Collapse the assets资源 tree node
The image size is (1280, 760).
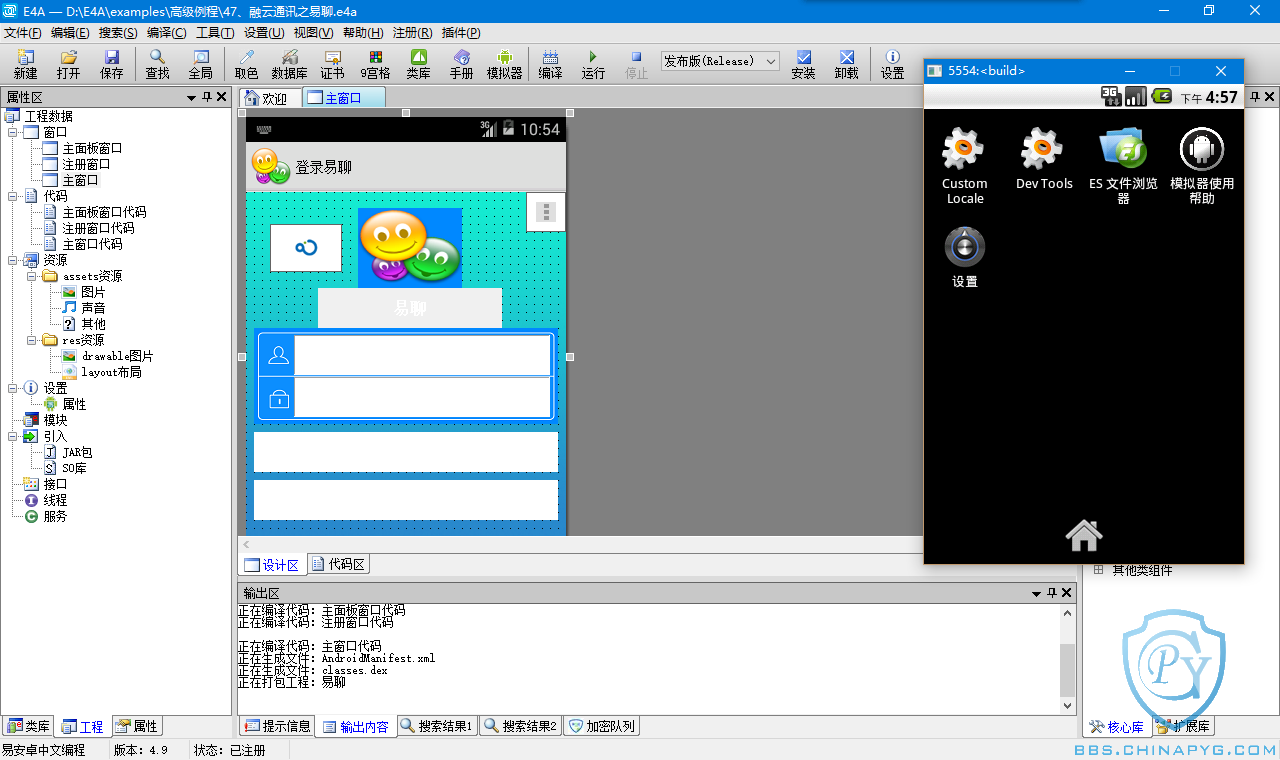32,276
